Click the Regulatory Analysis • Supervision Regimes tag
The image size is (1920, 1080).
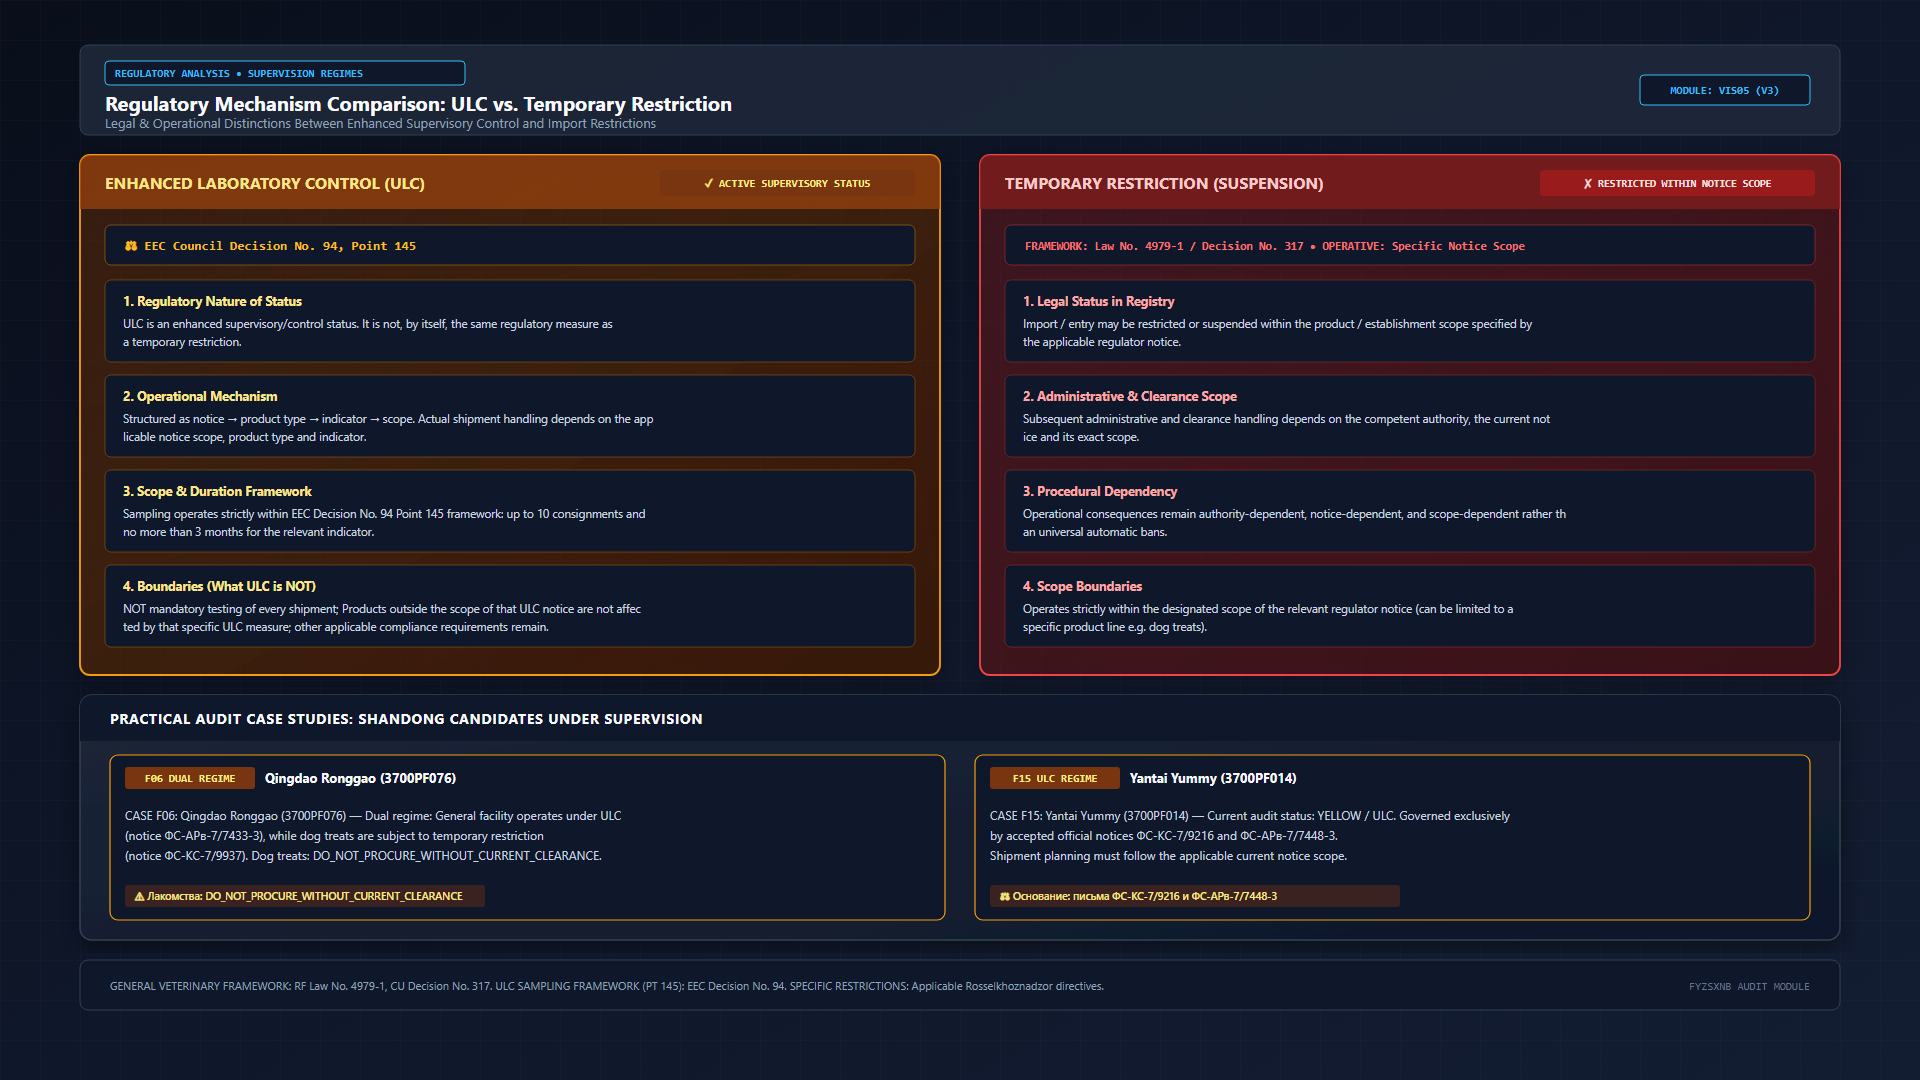pyautogui.click(x=285, y=74)
